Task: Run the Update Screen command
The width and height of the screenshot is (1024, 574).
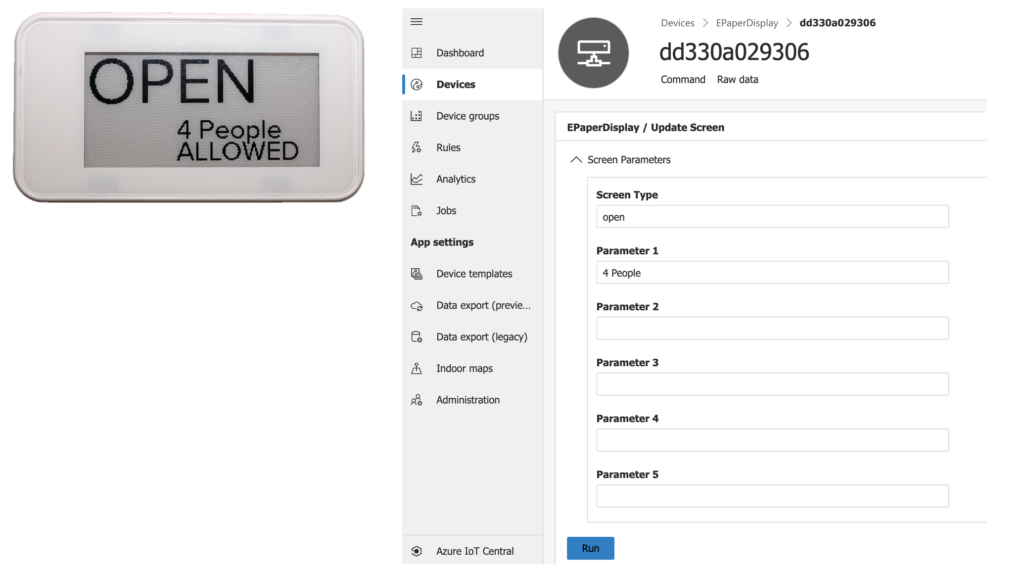Action: click(590, 549)
